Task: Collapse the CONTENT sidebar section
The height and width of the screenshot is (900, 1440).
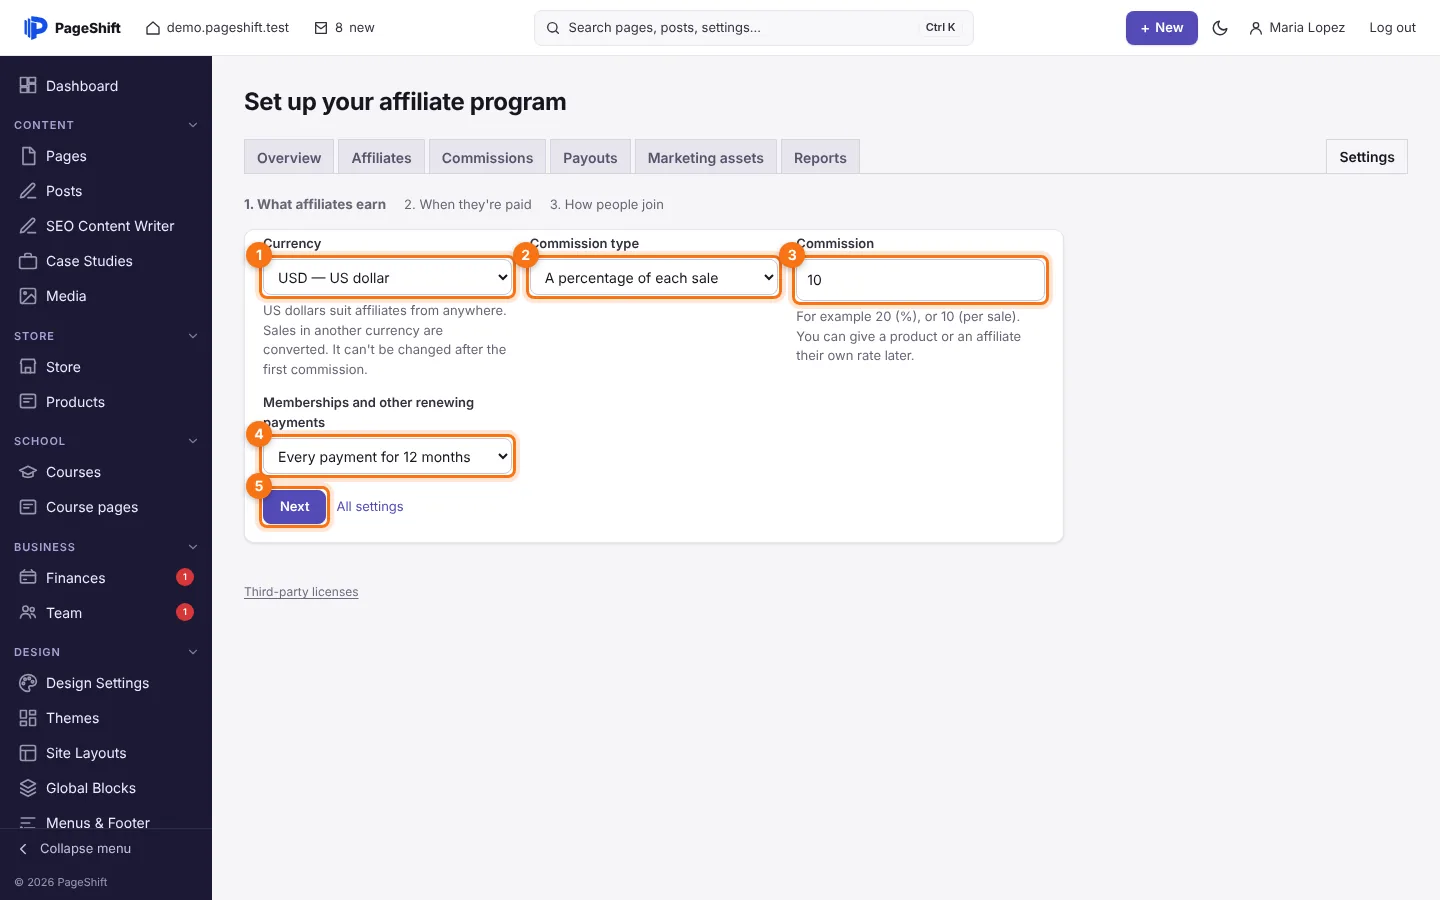Action: tap(193, 125)
